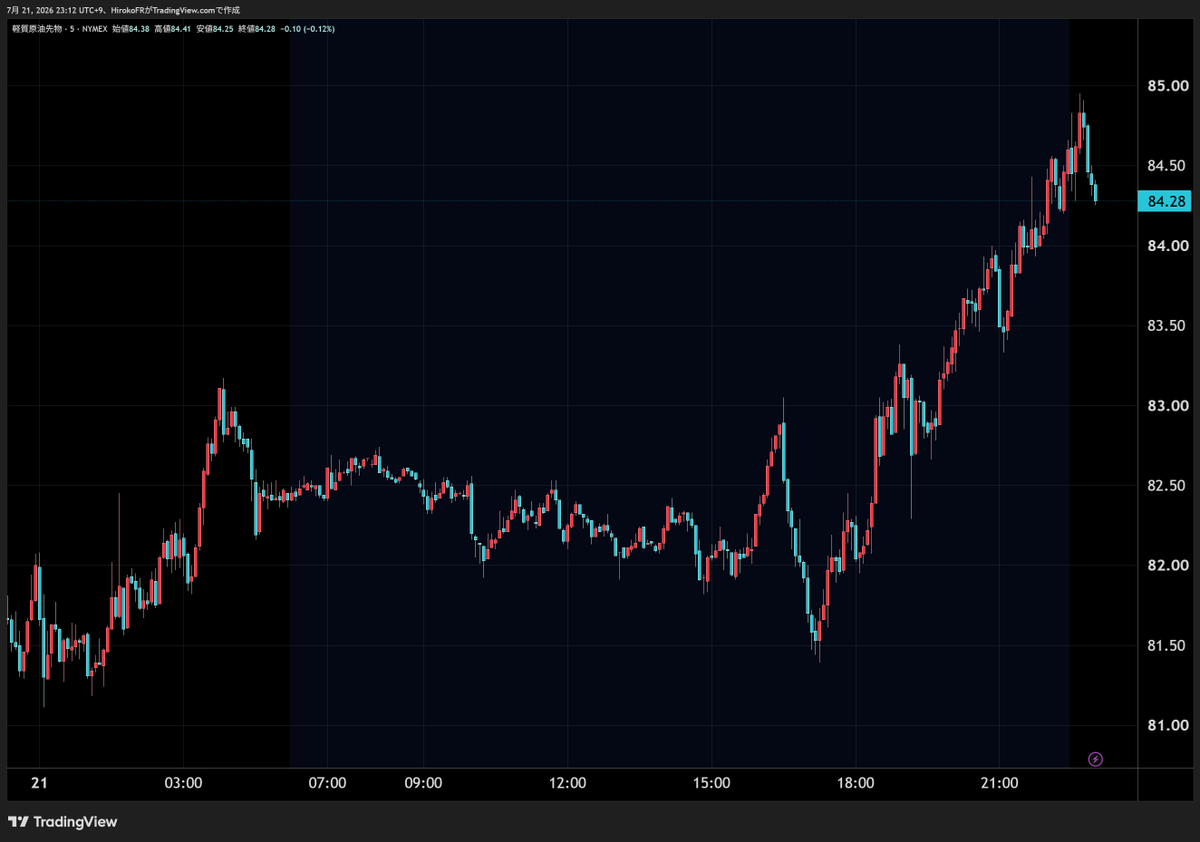The width and height of the screenshot is (1200, 842).
Task: Click the 安値84.25 low value
Action: pyautogui.click(x=214, y=29)
